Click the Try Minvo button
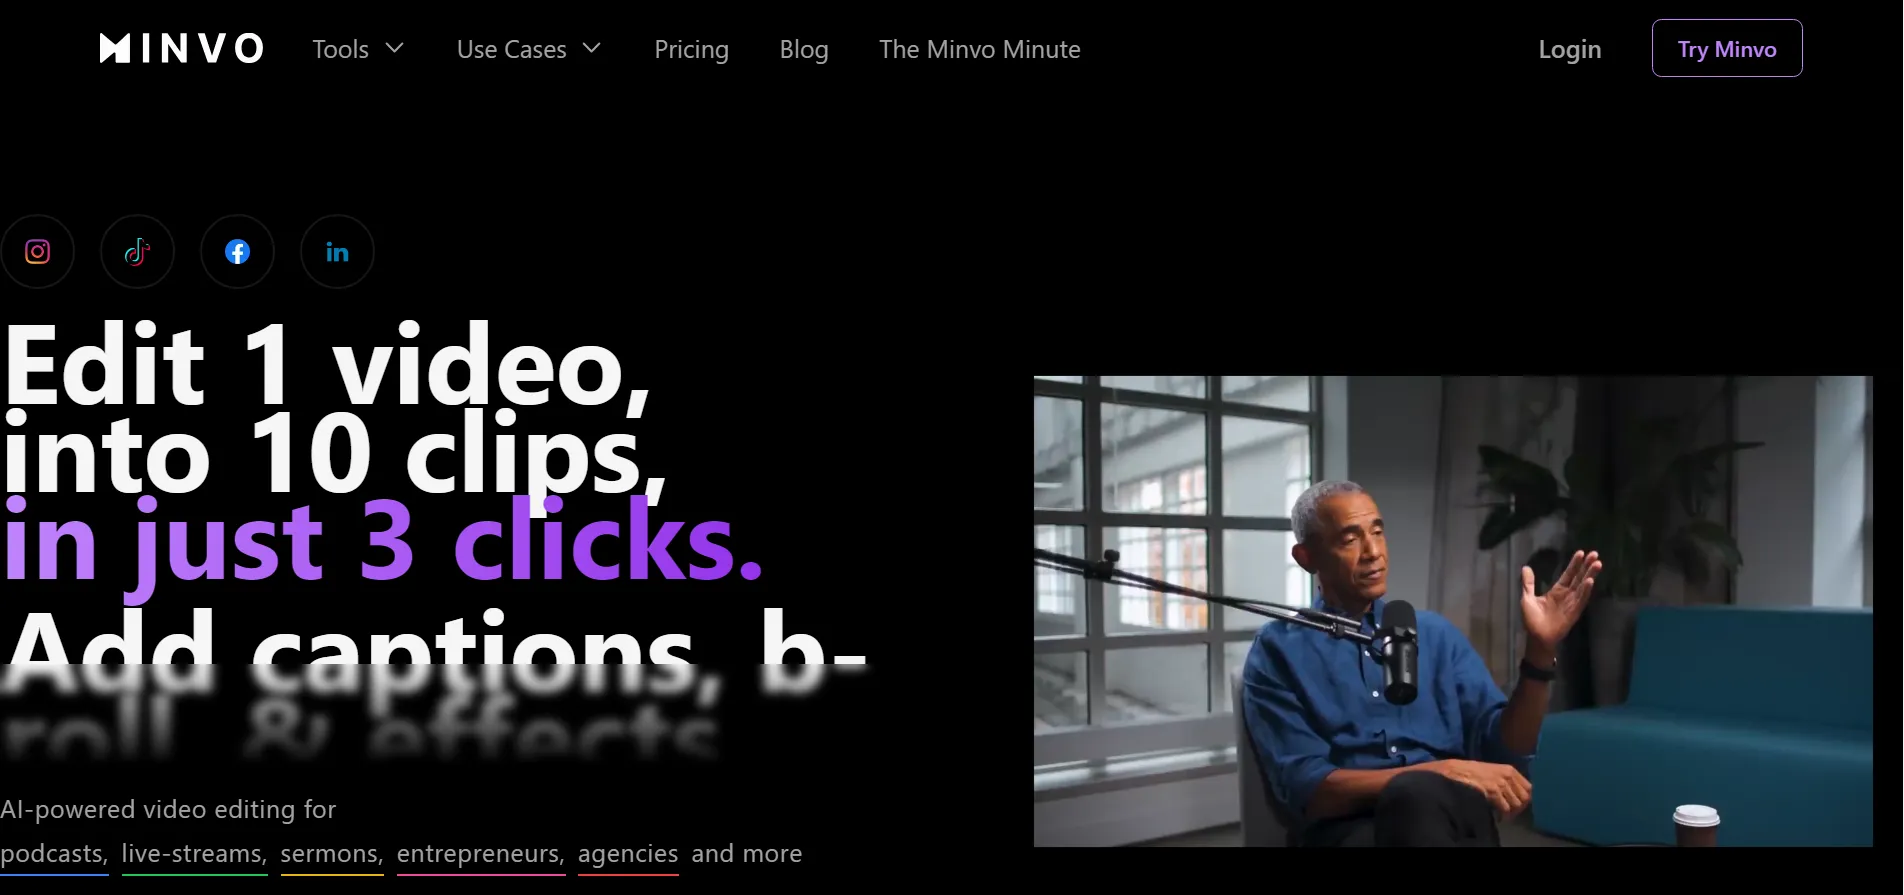The image size is (1904, 895). (x=1727, y=48)
